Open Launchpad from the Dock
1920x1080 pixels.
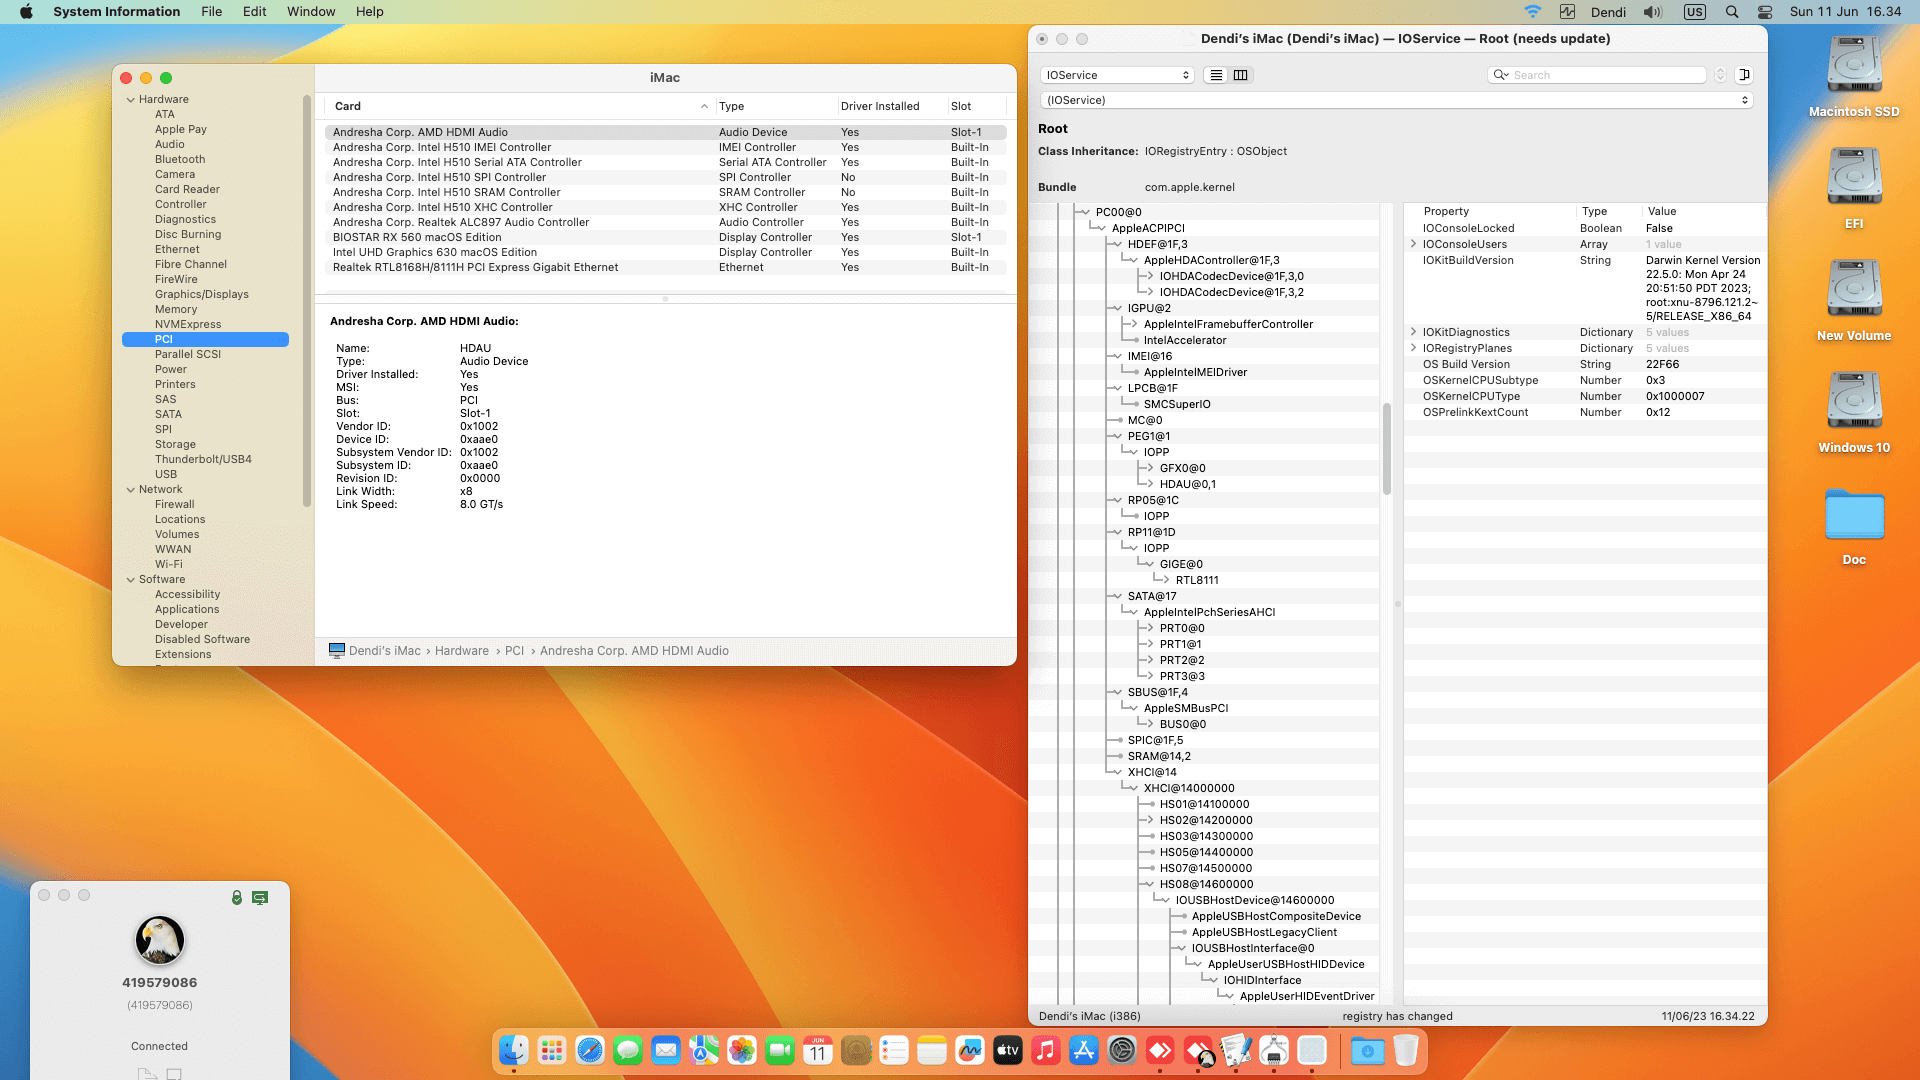click(x=552, y=1050)
